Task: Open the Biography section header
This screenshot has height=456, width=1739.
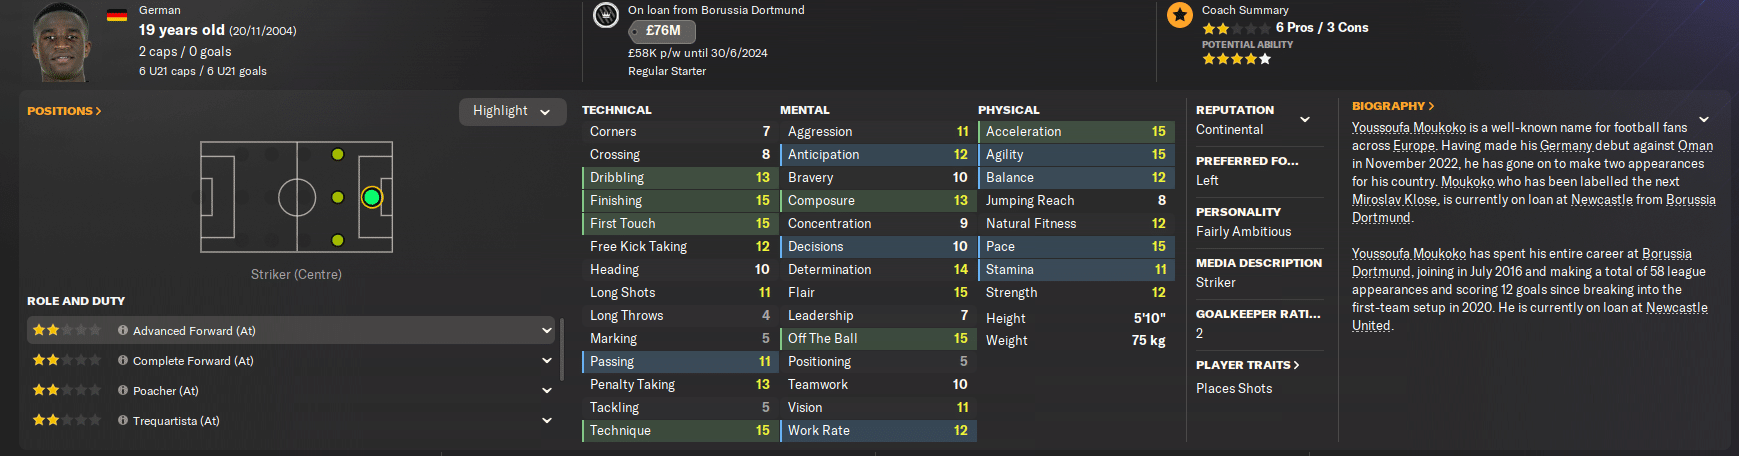Action: (1392, 106)
